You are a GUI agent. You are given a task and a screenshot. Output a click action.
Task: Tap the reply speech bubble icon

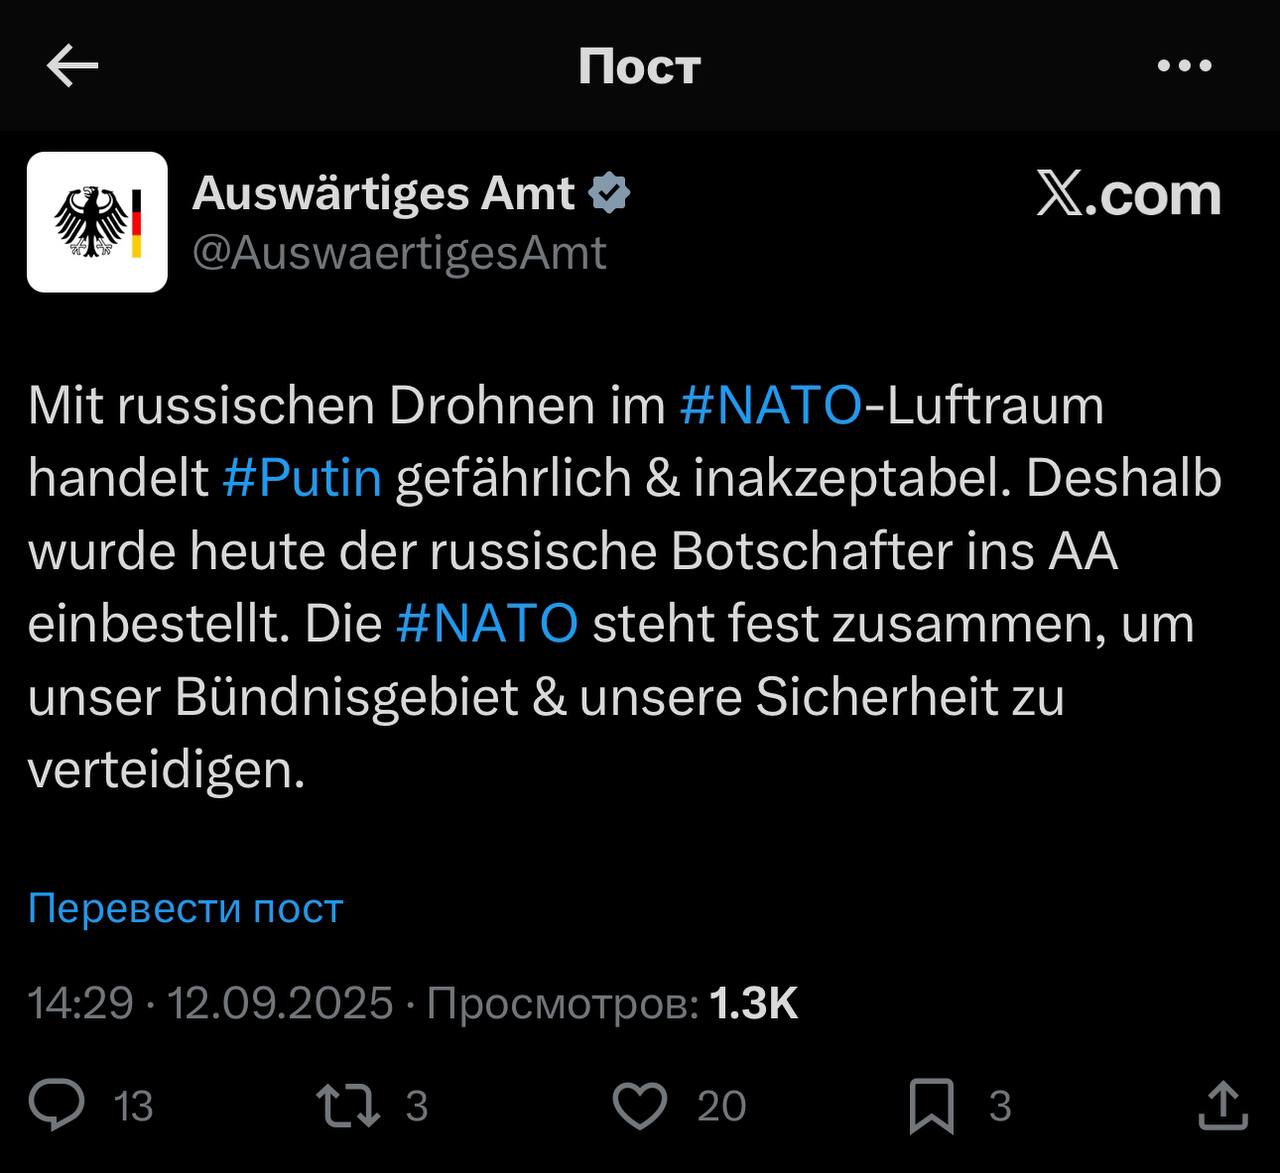click(x=57, y=1105)
